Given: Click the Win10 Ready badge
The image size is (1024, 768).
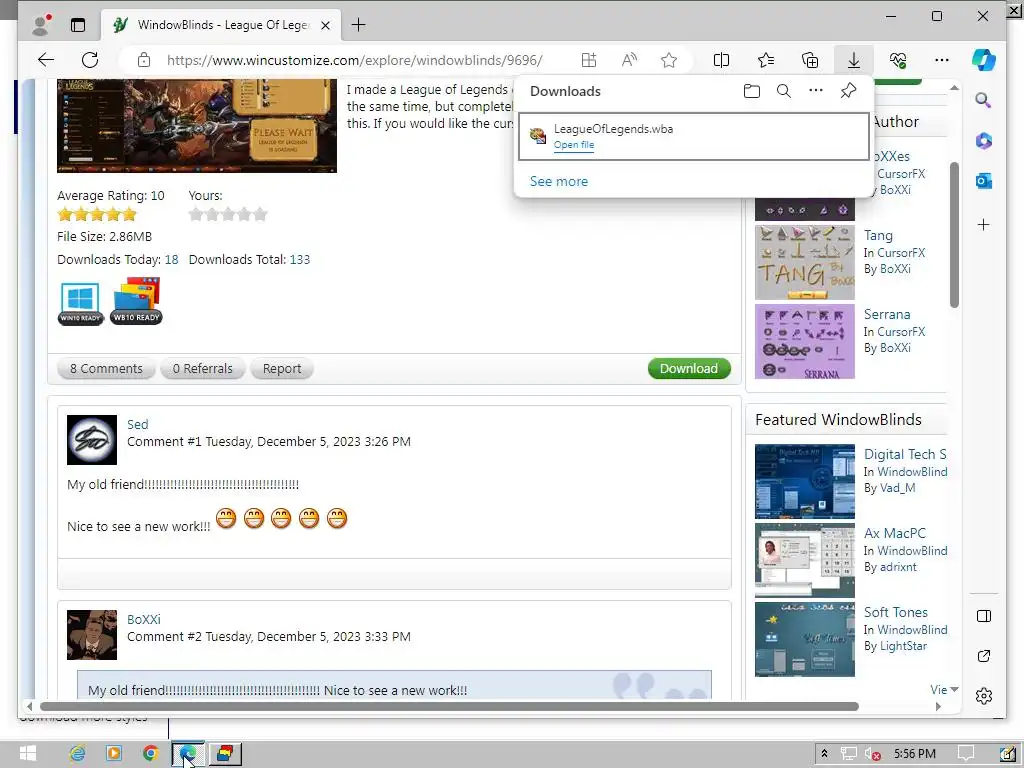Looking at the screenshot, I should click(80, 304).
